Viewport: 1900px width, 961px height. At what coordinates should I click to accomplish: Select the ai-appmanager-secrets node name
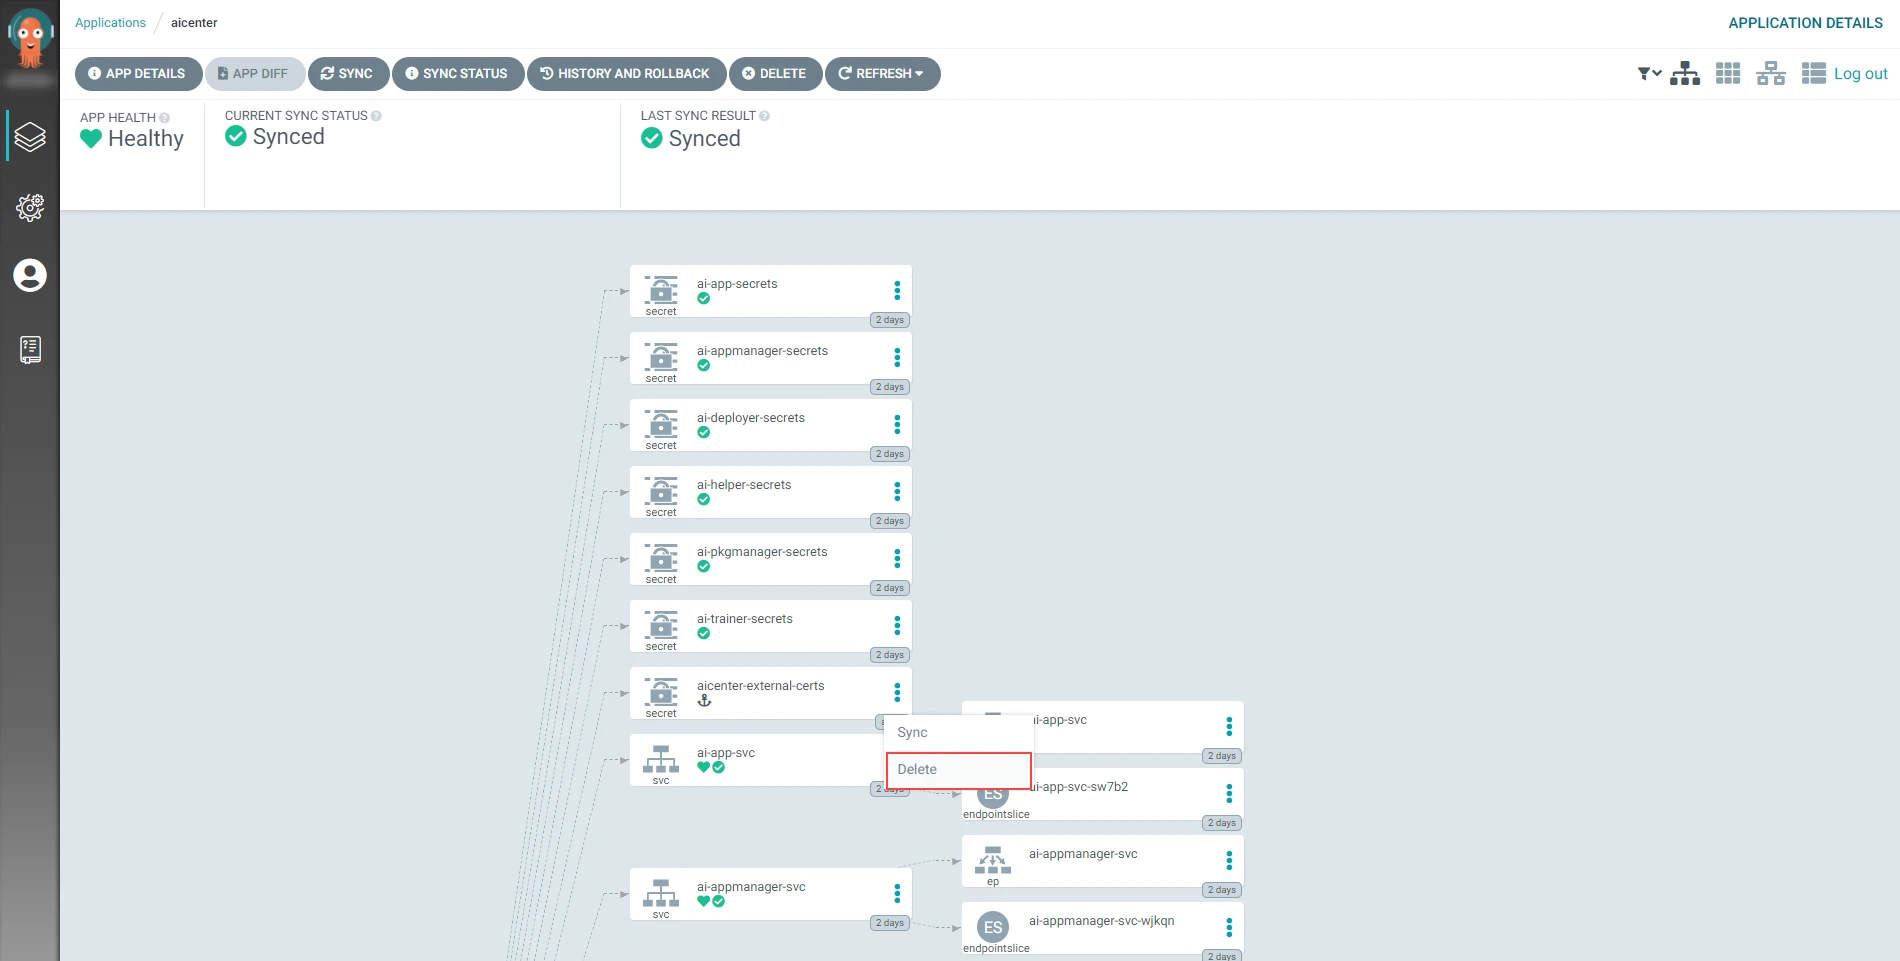(762, 351)
